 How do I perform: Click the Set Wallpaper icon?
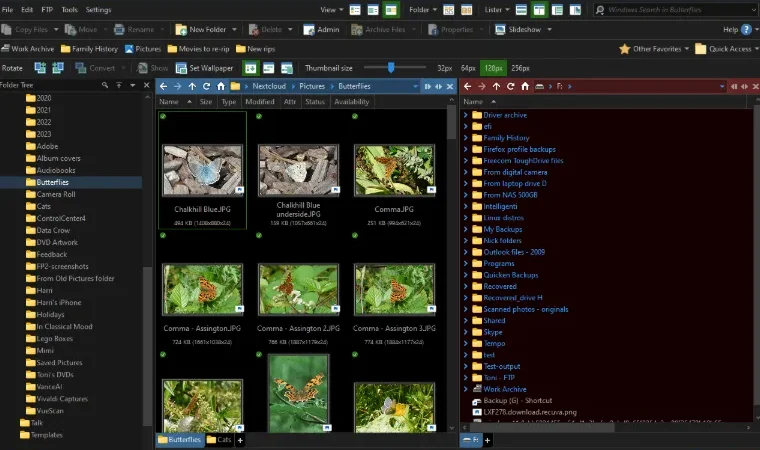click(x=181, y=68)
